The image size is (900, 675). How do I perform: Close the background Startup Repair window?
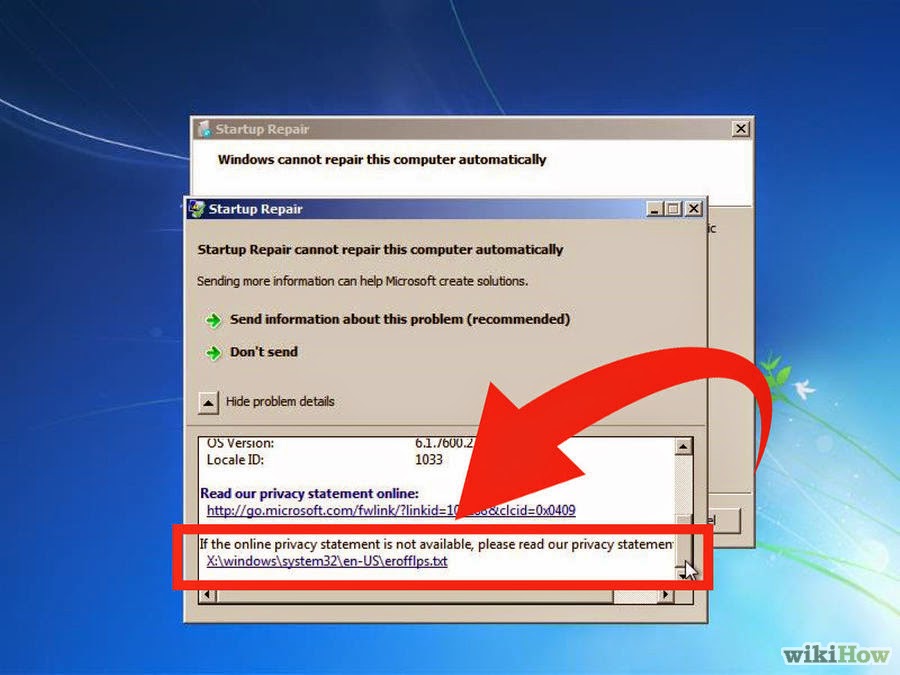[741, 129]
